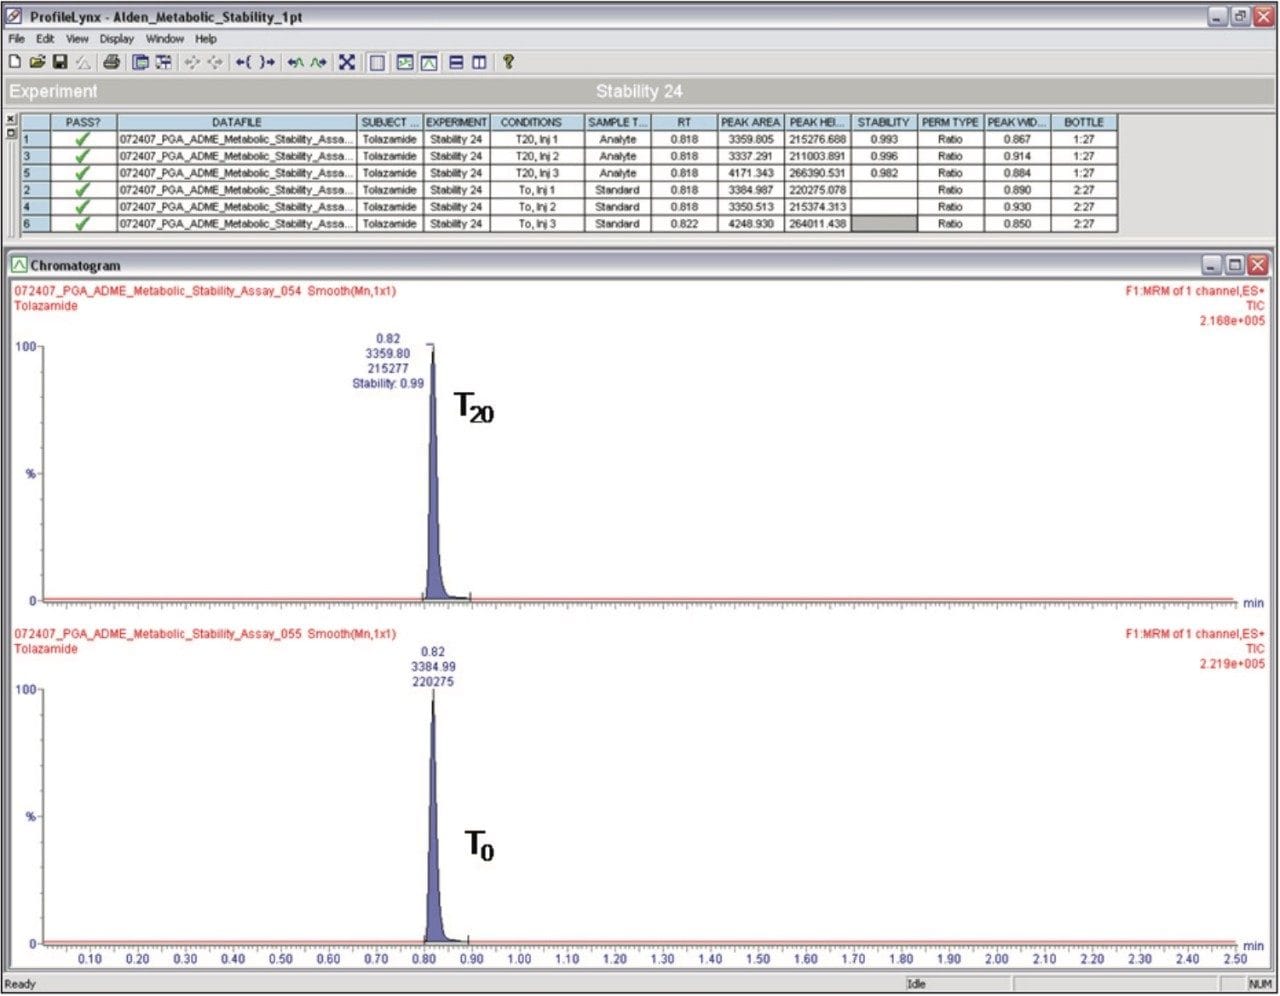The height and width of the screenshot is (996, 1280).
Task: Click the vertical tile layout icon
Action: coord(480,62)
